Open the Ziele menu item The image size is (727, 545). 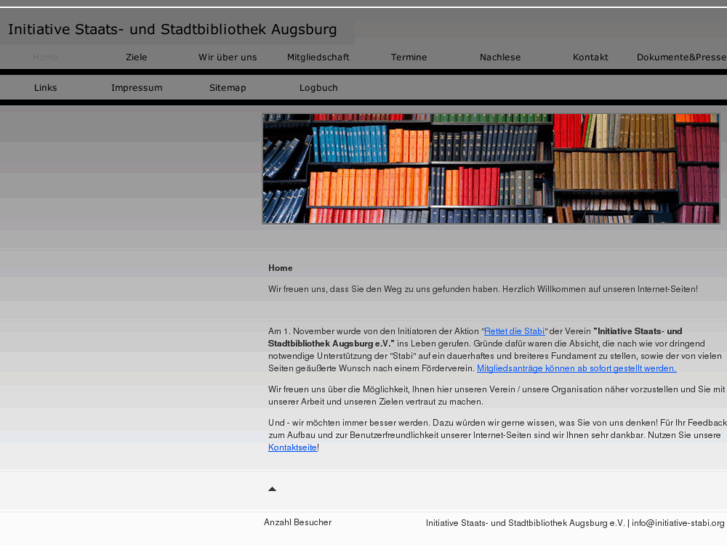click(x=136, y=57)
